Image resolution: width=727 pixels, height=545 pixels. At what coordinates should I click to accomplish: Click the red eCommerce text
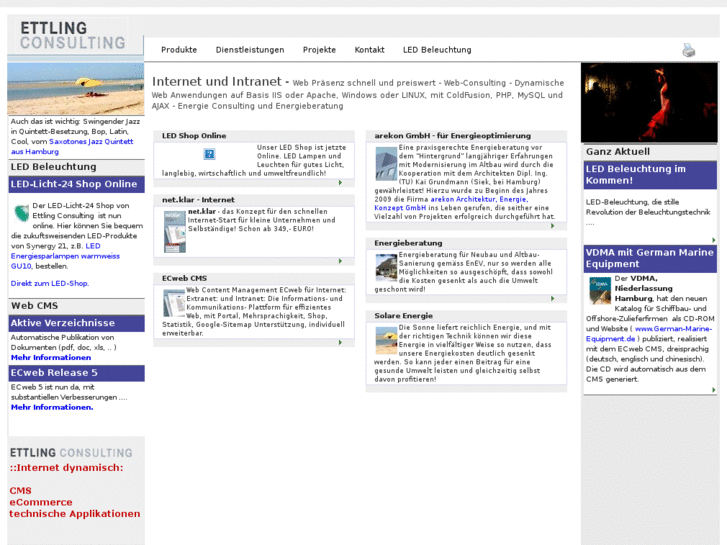pos(41,502)
